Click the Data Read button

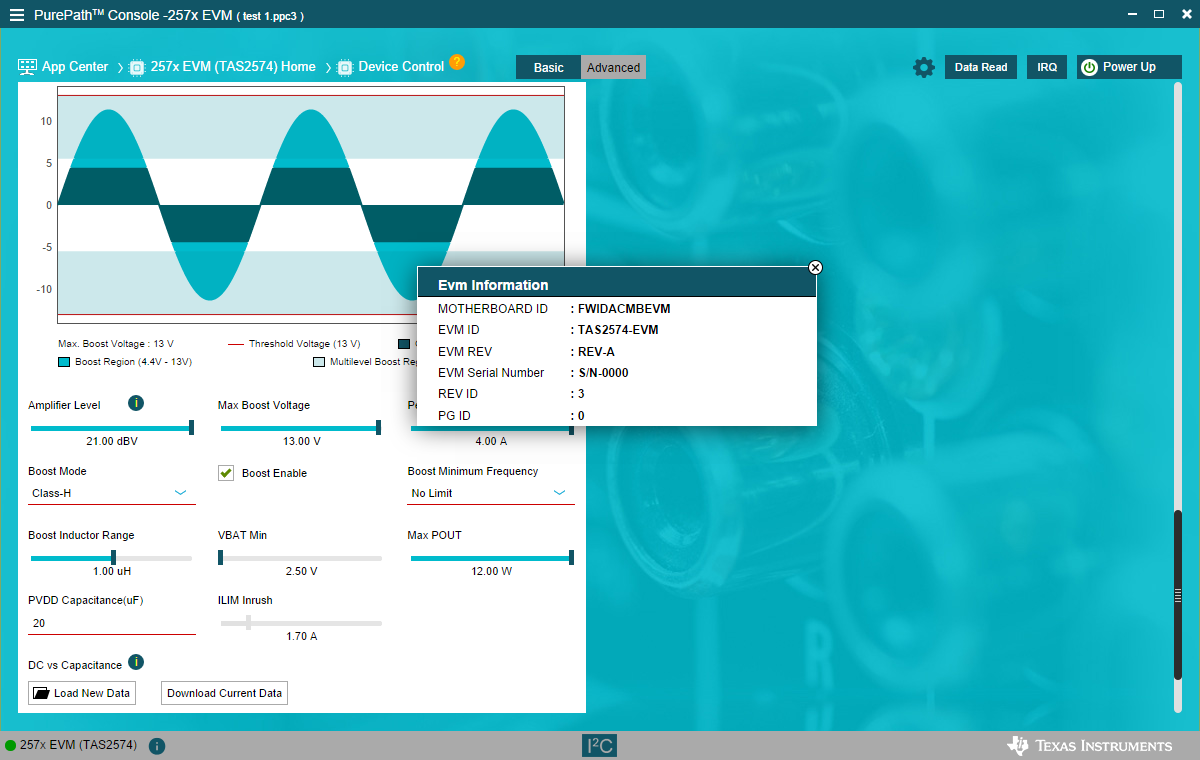click(x=981, y=67)
